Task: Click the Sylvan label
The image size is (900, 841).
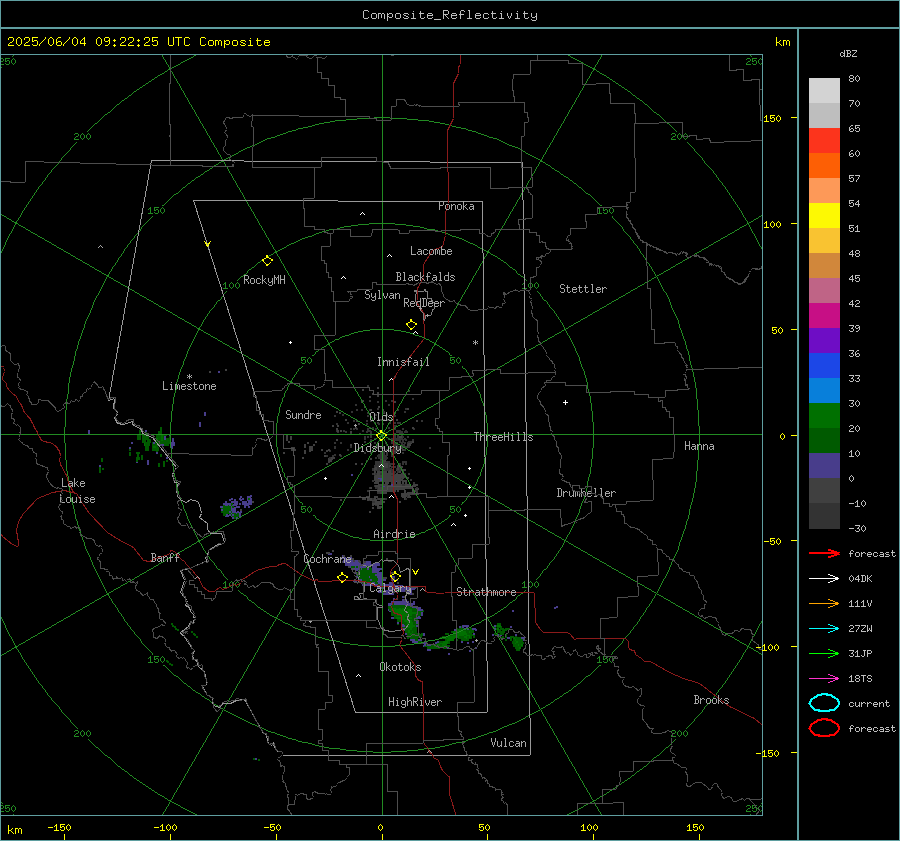Action: 382,295
